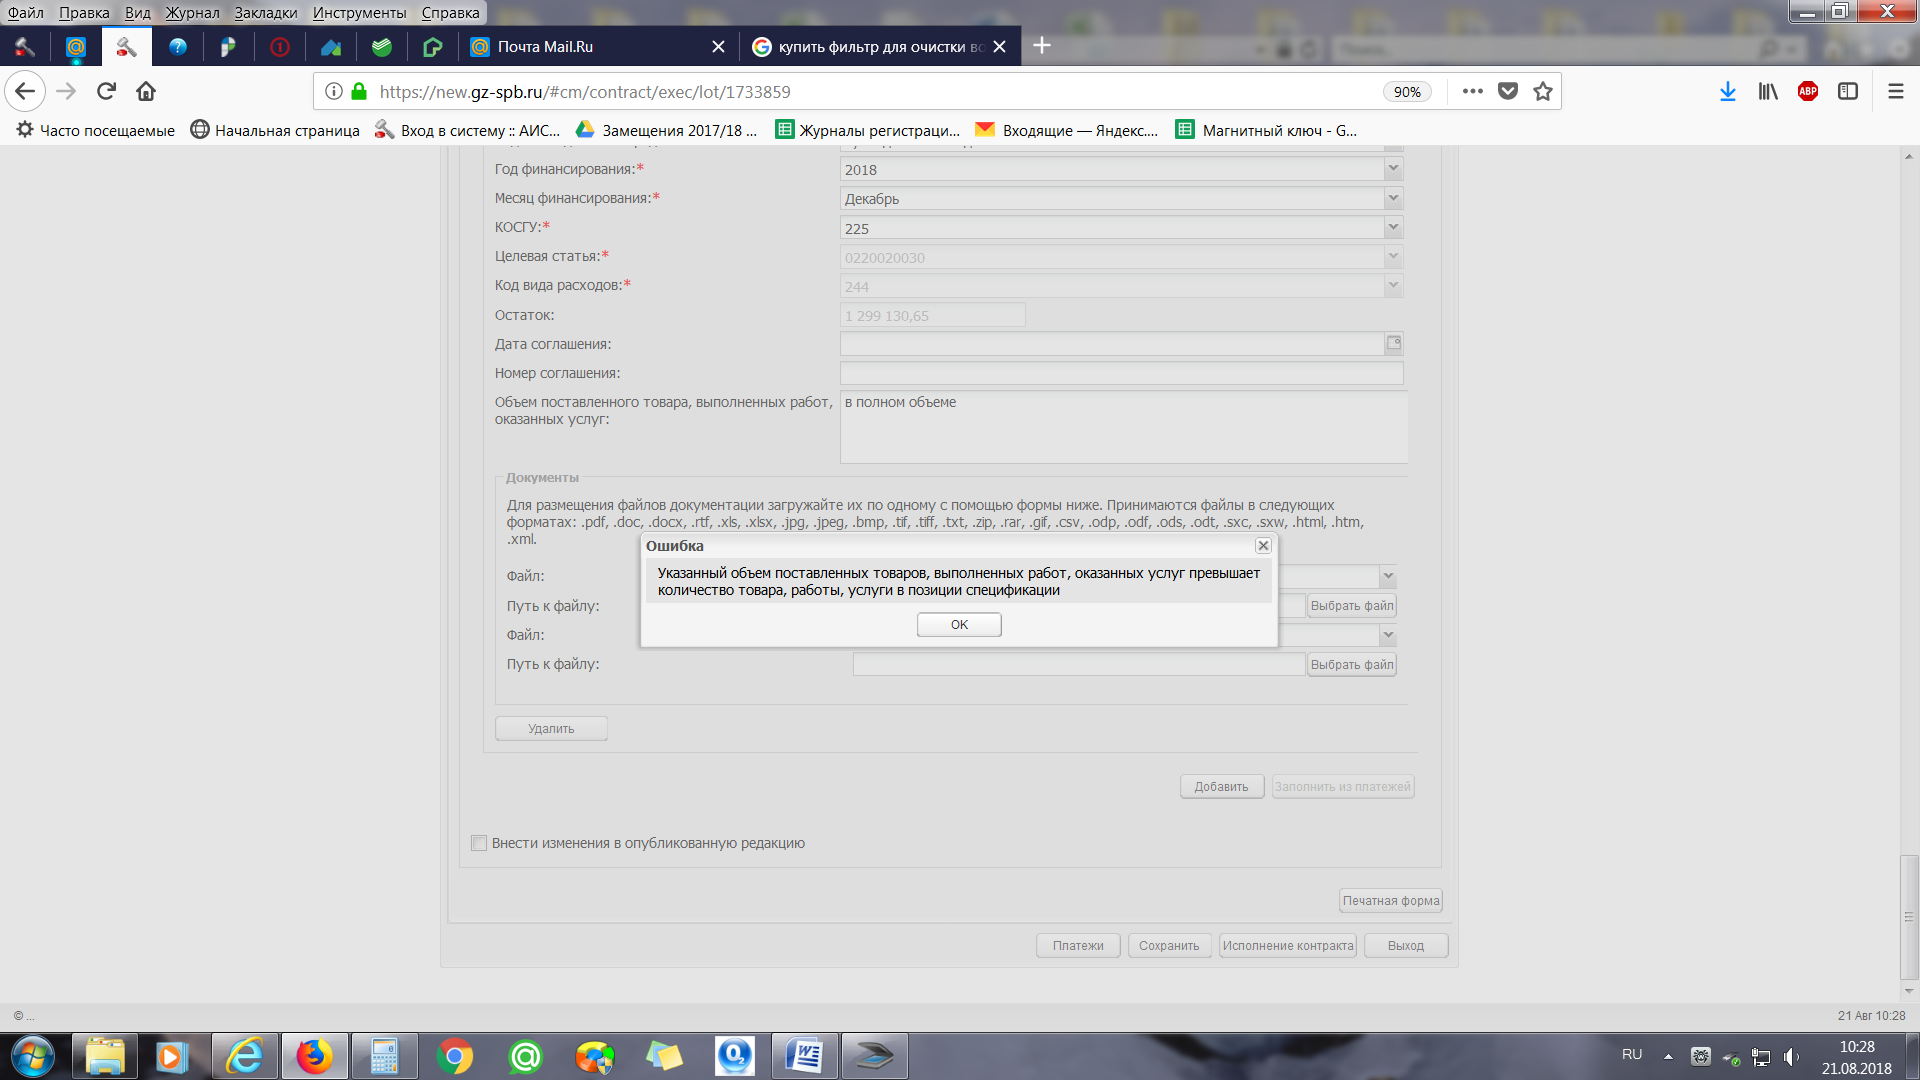1920x1080 pixels.
Task: Expand the 'Год финансирования' dropdown
Action: click(1392, 169)
